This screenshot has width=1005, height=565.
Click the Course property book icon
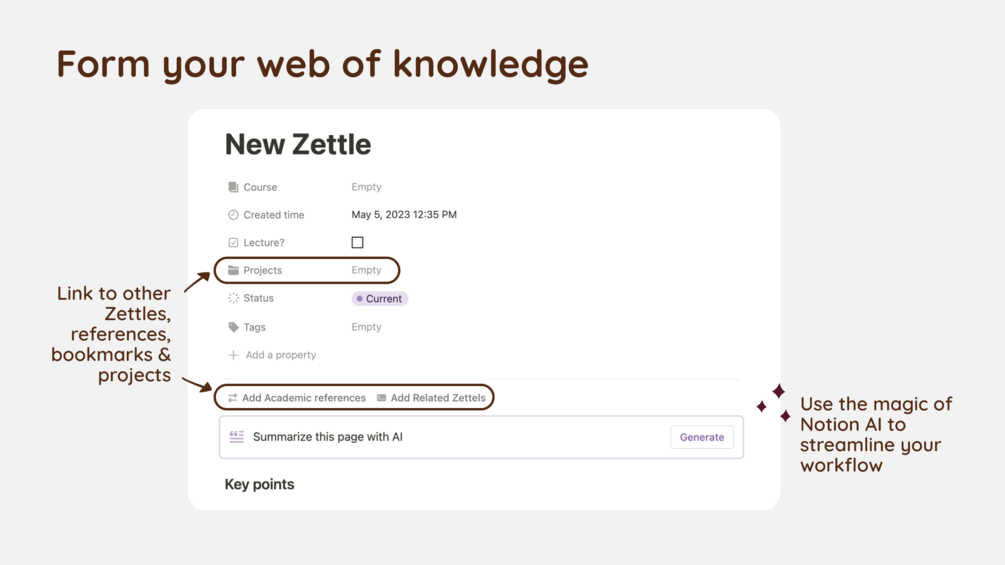pos(233,187)
